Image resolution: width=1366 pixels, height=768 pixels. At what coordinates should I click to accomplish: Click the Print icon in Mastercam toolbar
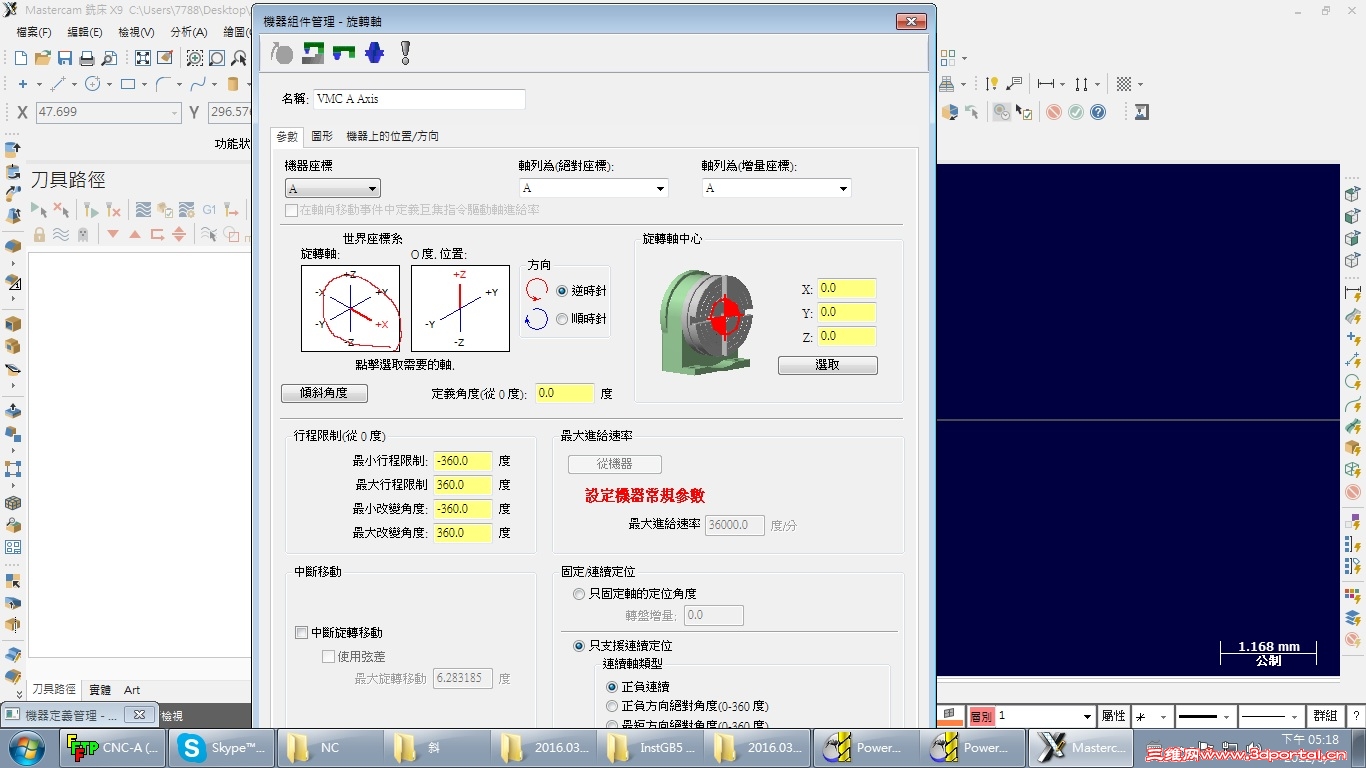[87, 59]
